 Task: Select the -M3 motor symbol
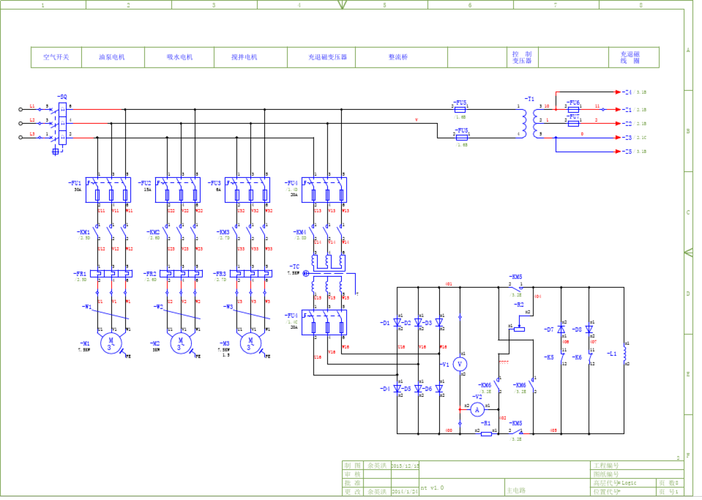250,344
